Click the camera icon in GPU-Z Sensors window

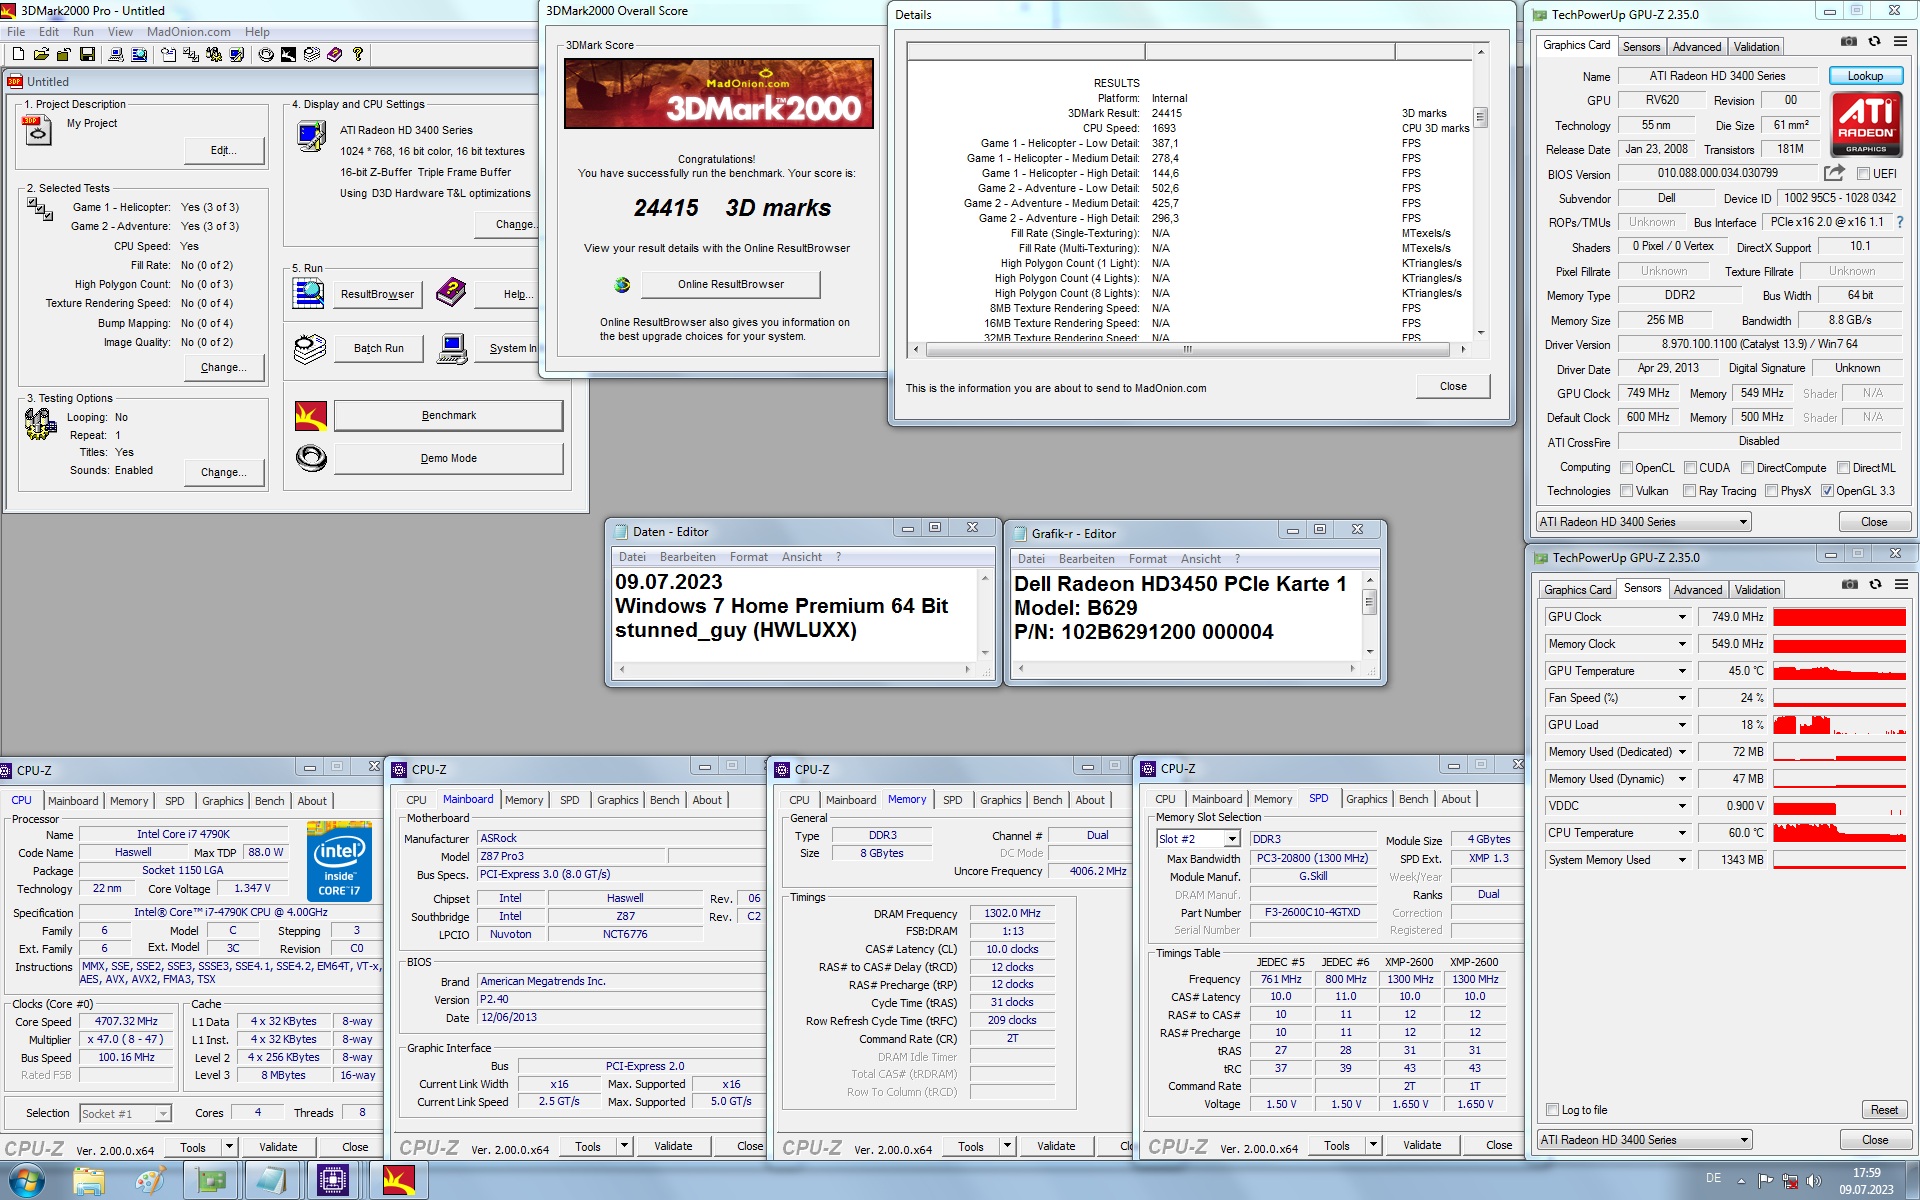tap(1850, 584)
